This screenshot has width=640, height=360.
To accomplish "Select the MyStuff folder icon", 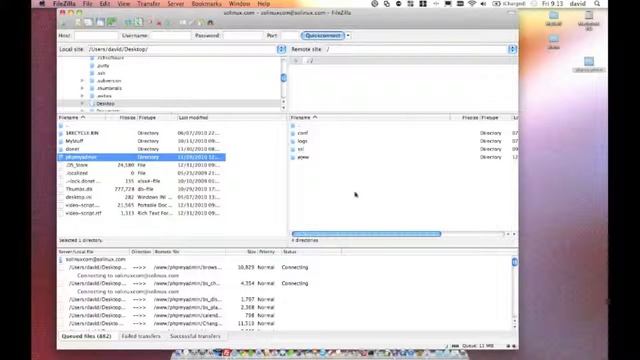I will pyautogui.click(x=61, y=141).
